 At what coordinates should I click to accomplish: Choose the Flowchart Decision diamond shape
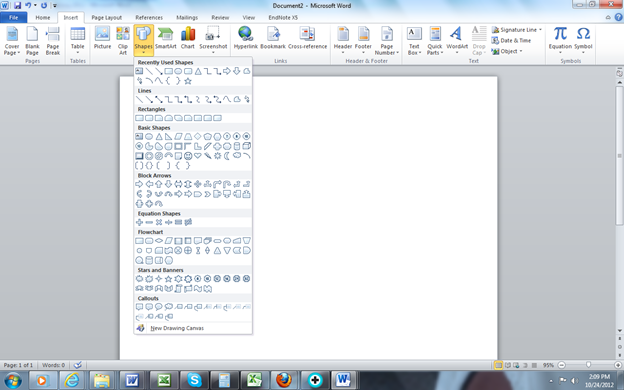(x=159, y=241)
